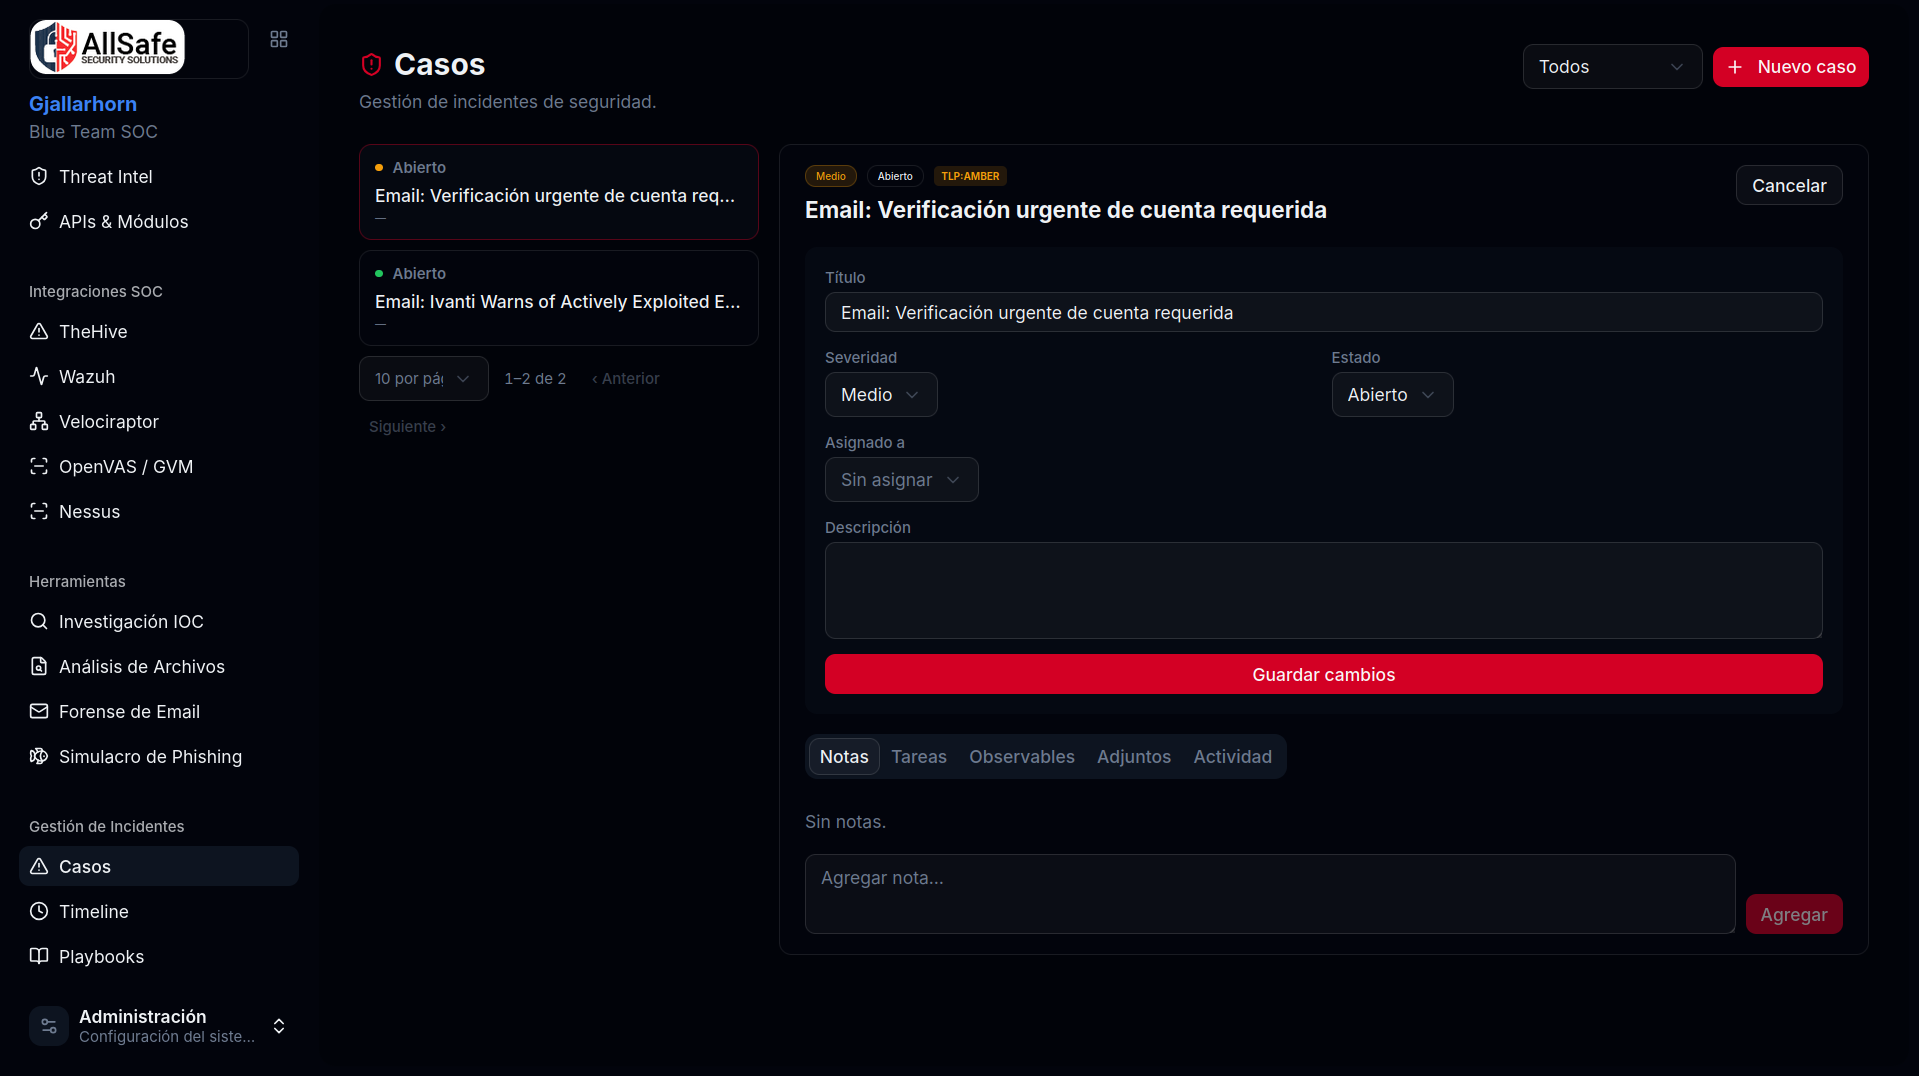Open the Estado Abierto dropdown
The width and height of the screenshot is (1919, 1076).
click(1392, 395)
